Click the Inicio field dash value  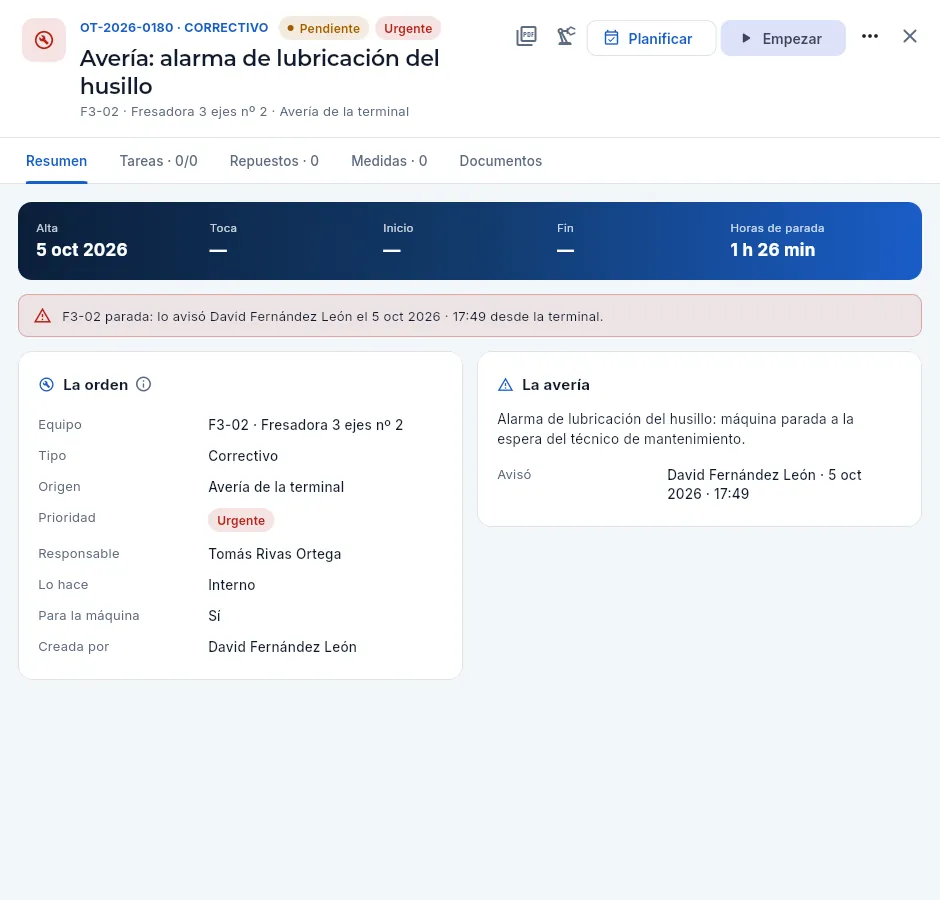(x=391, y=250)
